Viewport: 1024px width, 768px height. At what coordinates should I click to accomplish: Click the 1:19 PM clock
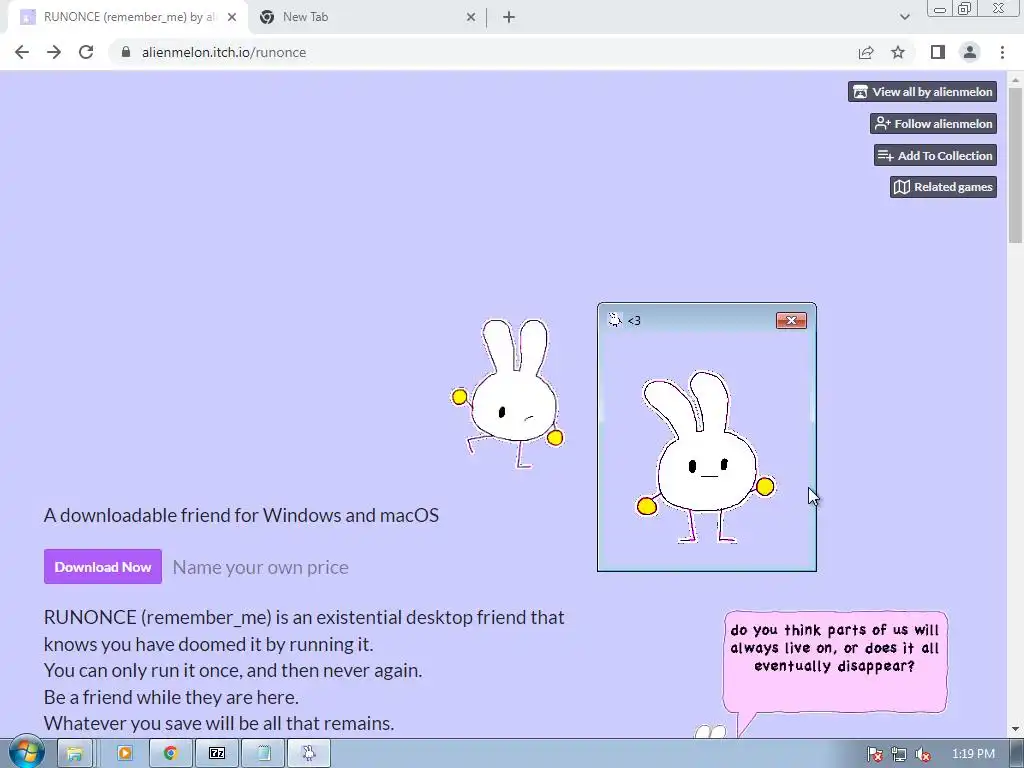pyautogui.click(x=973, y=754)
